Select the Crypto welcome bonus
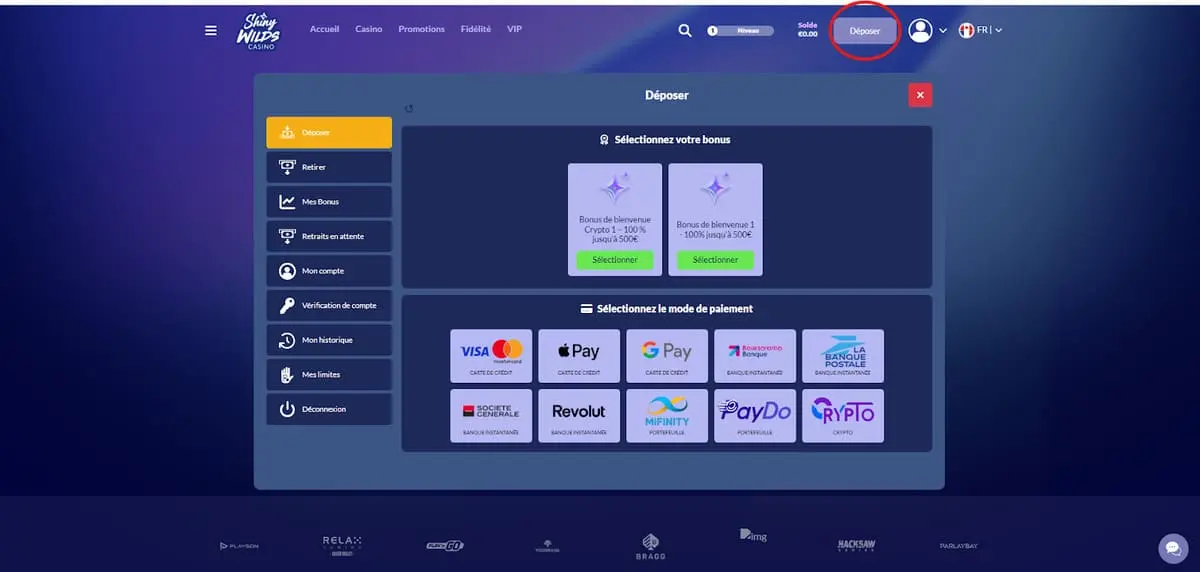Viewport: 1200px width, 572px height. point(615,260)
